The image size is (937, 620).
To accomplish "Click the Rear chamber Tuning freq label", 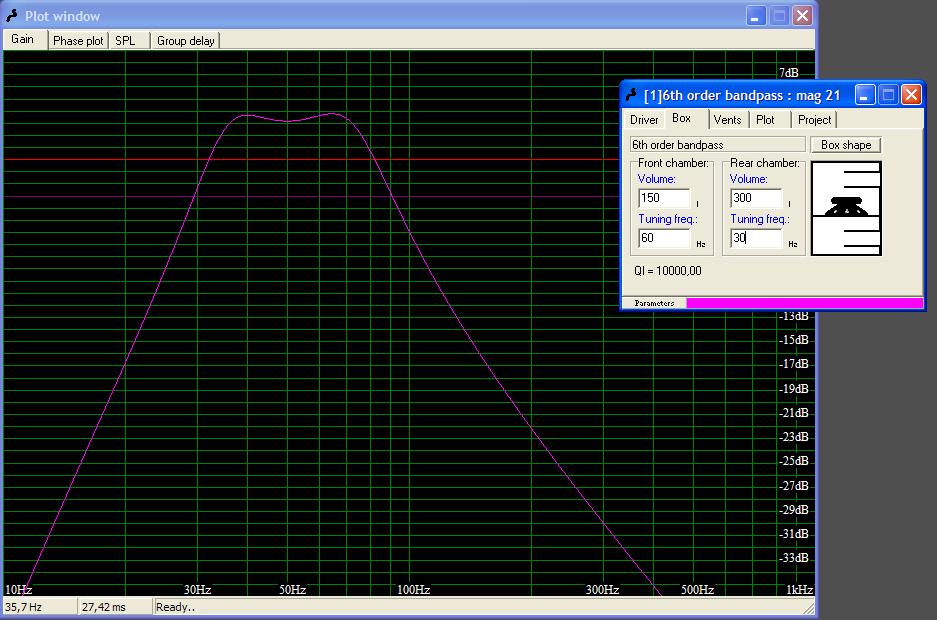I will coord(760,219).
